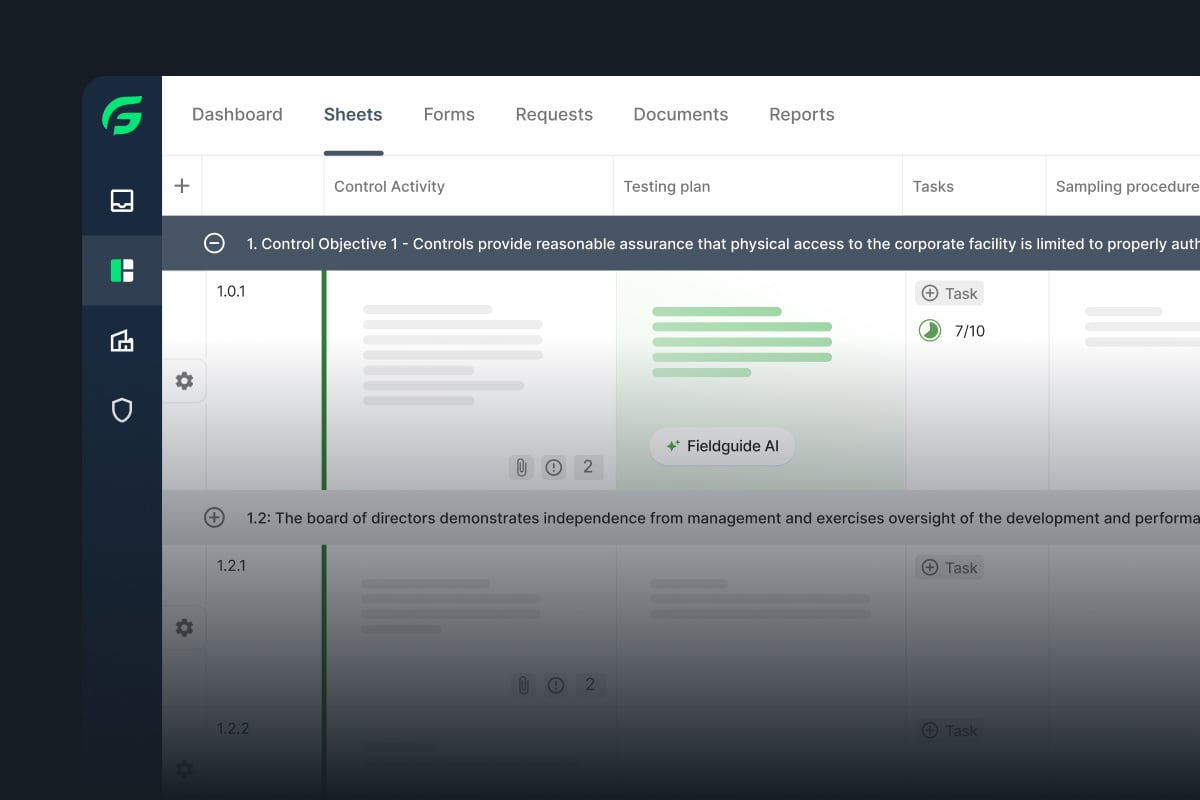Image resolution: width=1200 pixels, height=800 pixels.
Task: Click the count badge 2 in row 1.2.1
Action: [x=590, y=685]
